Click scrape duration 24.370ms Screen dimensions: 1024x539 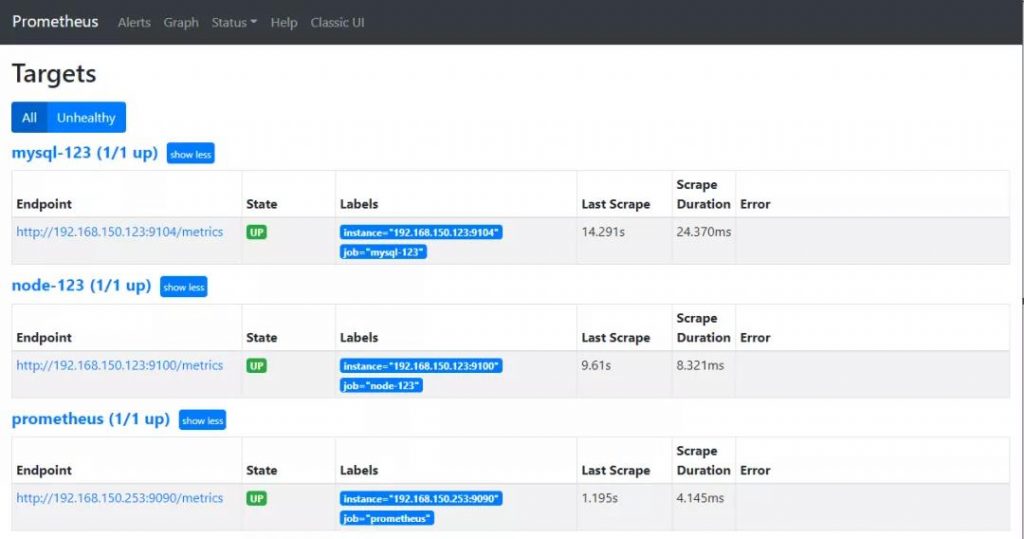coord(704,232)
